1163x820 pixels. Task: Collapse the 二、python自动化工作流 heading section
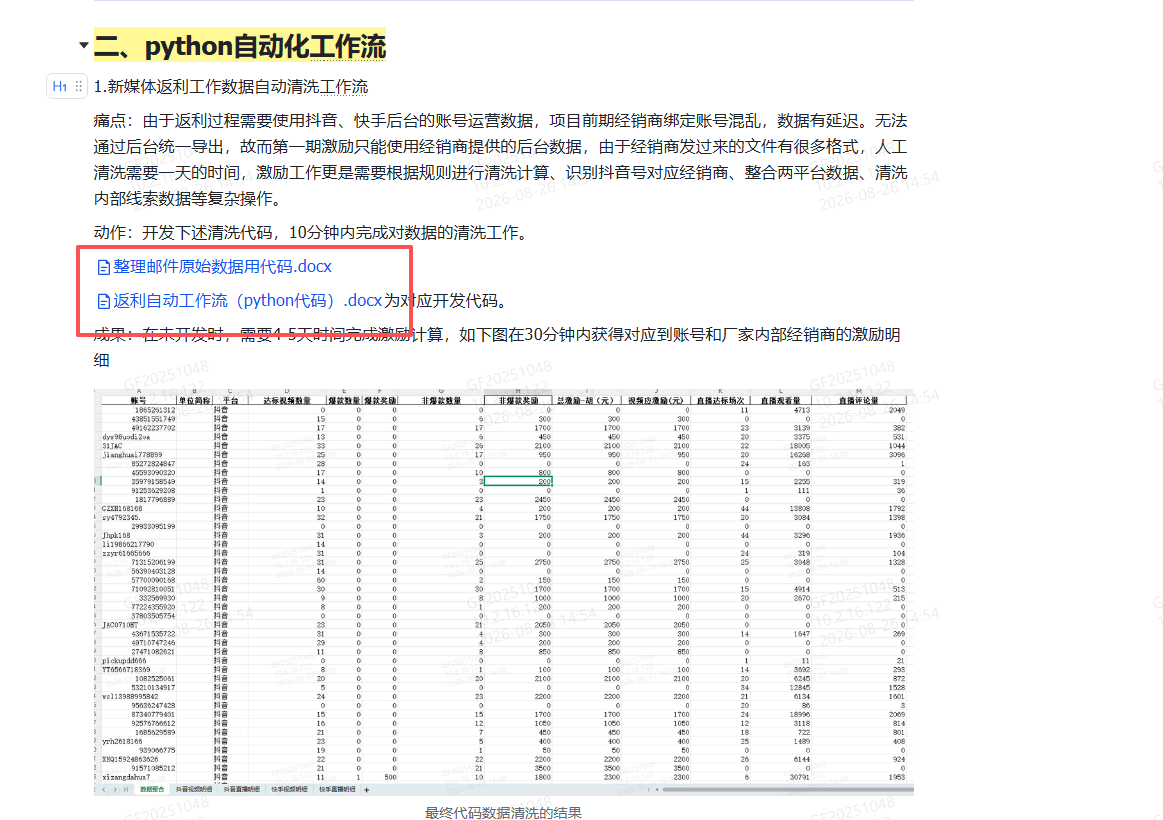point(84,45)
